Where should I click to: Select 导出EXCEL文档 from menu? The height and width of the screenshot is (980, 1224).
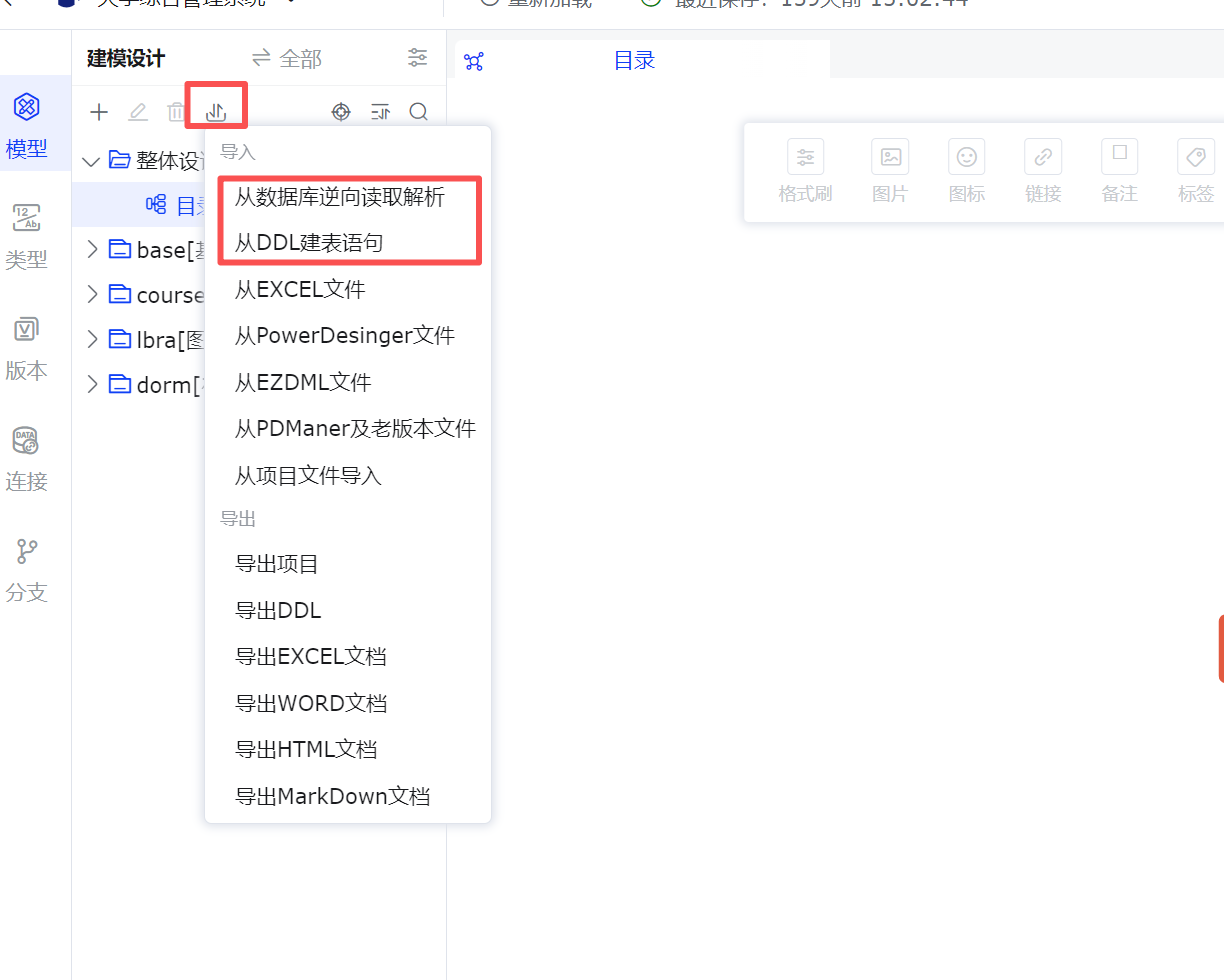pyautogui.click(x=310, y=656)
